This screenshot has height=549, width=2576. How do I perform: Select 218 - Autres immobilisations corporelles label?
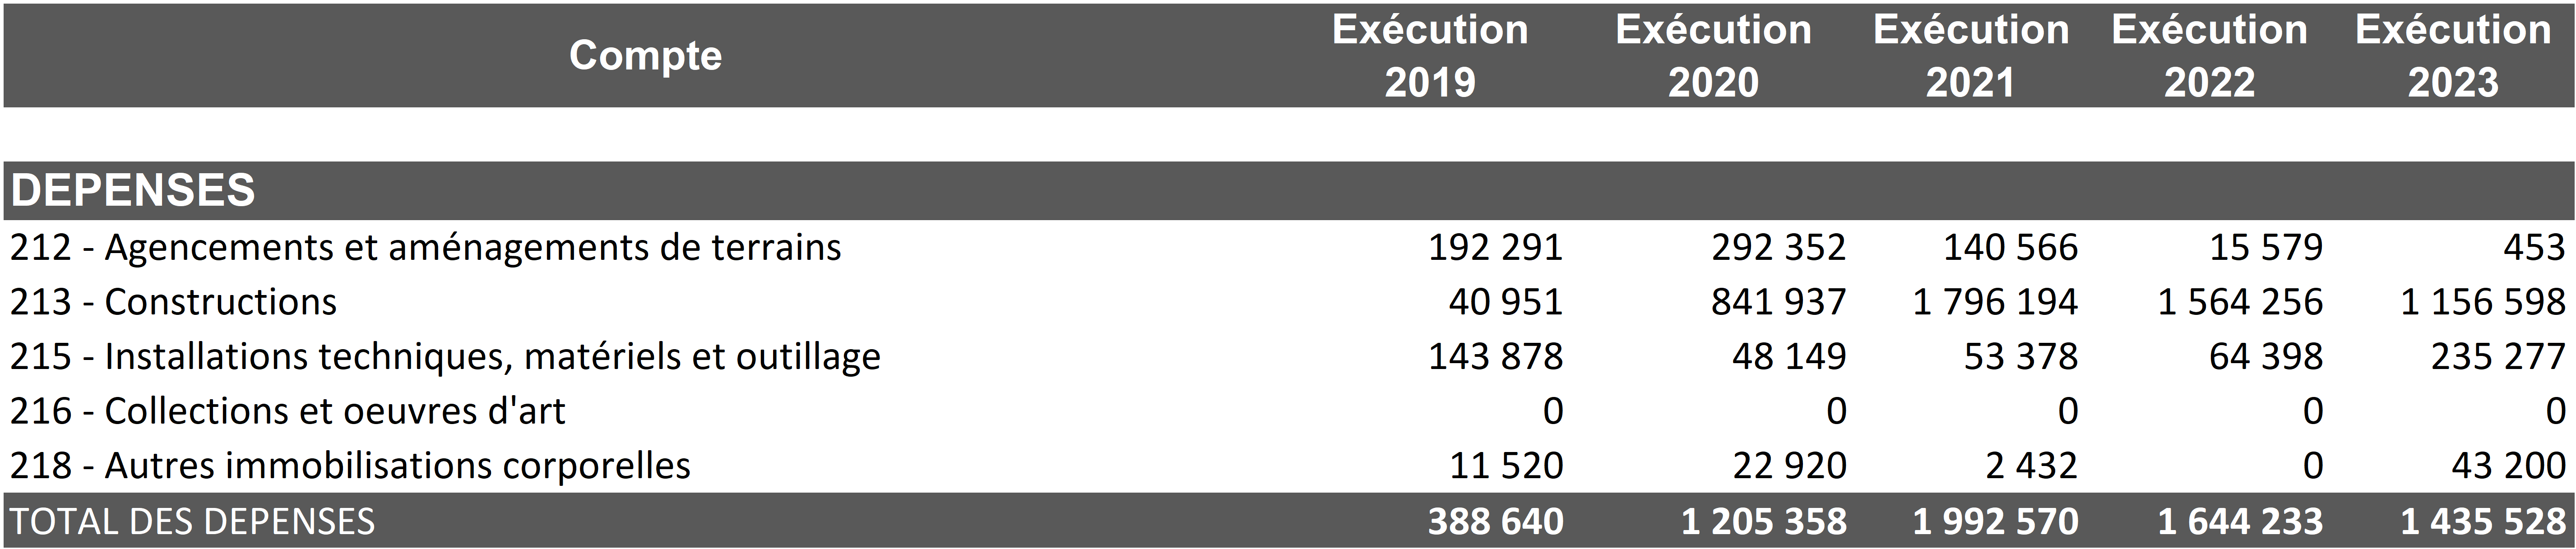351,466
